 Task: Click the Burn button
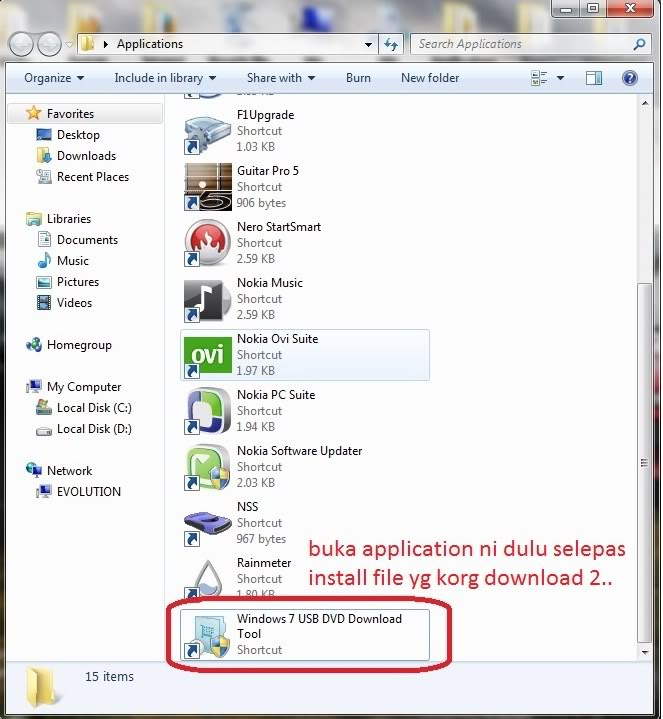[358, 78]
